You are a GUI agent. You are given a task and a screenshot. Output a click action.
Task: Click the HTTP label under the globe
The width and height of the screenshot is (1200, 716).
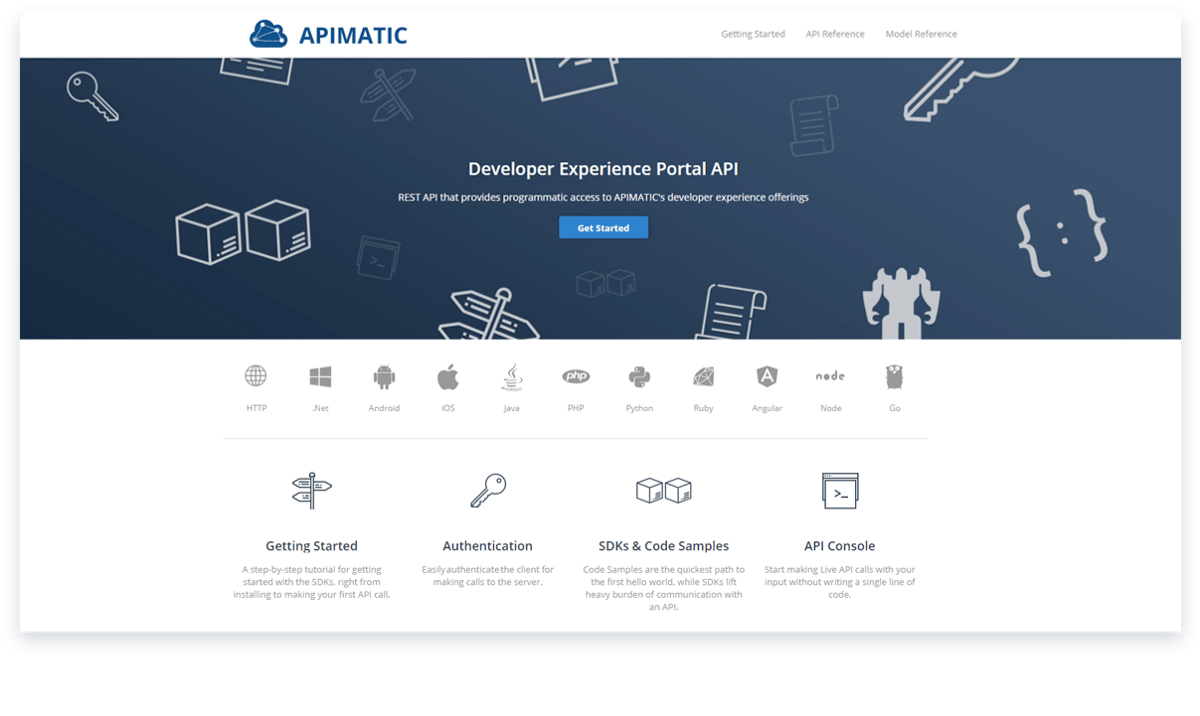click(256, 408)
